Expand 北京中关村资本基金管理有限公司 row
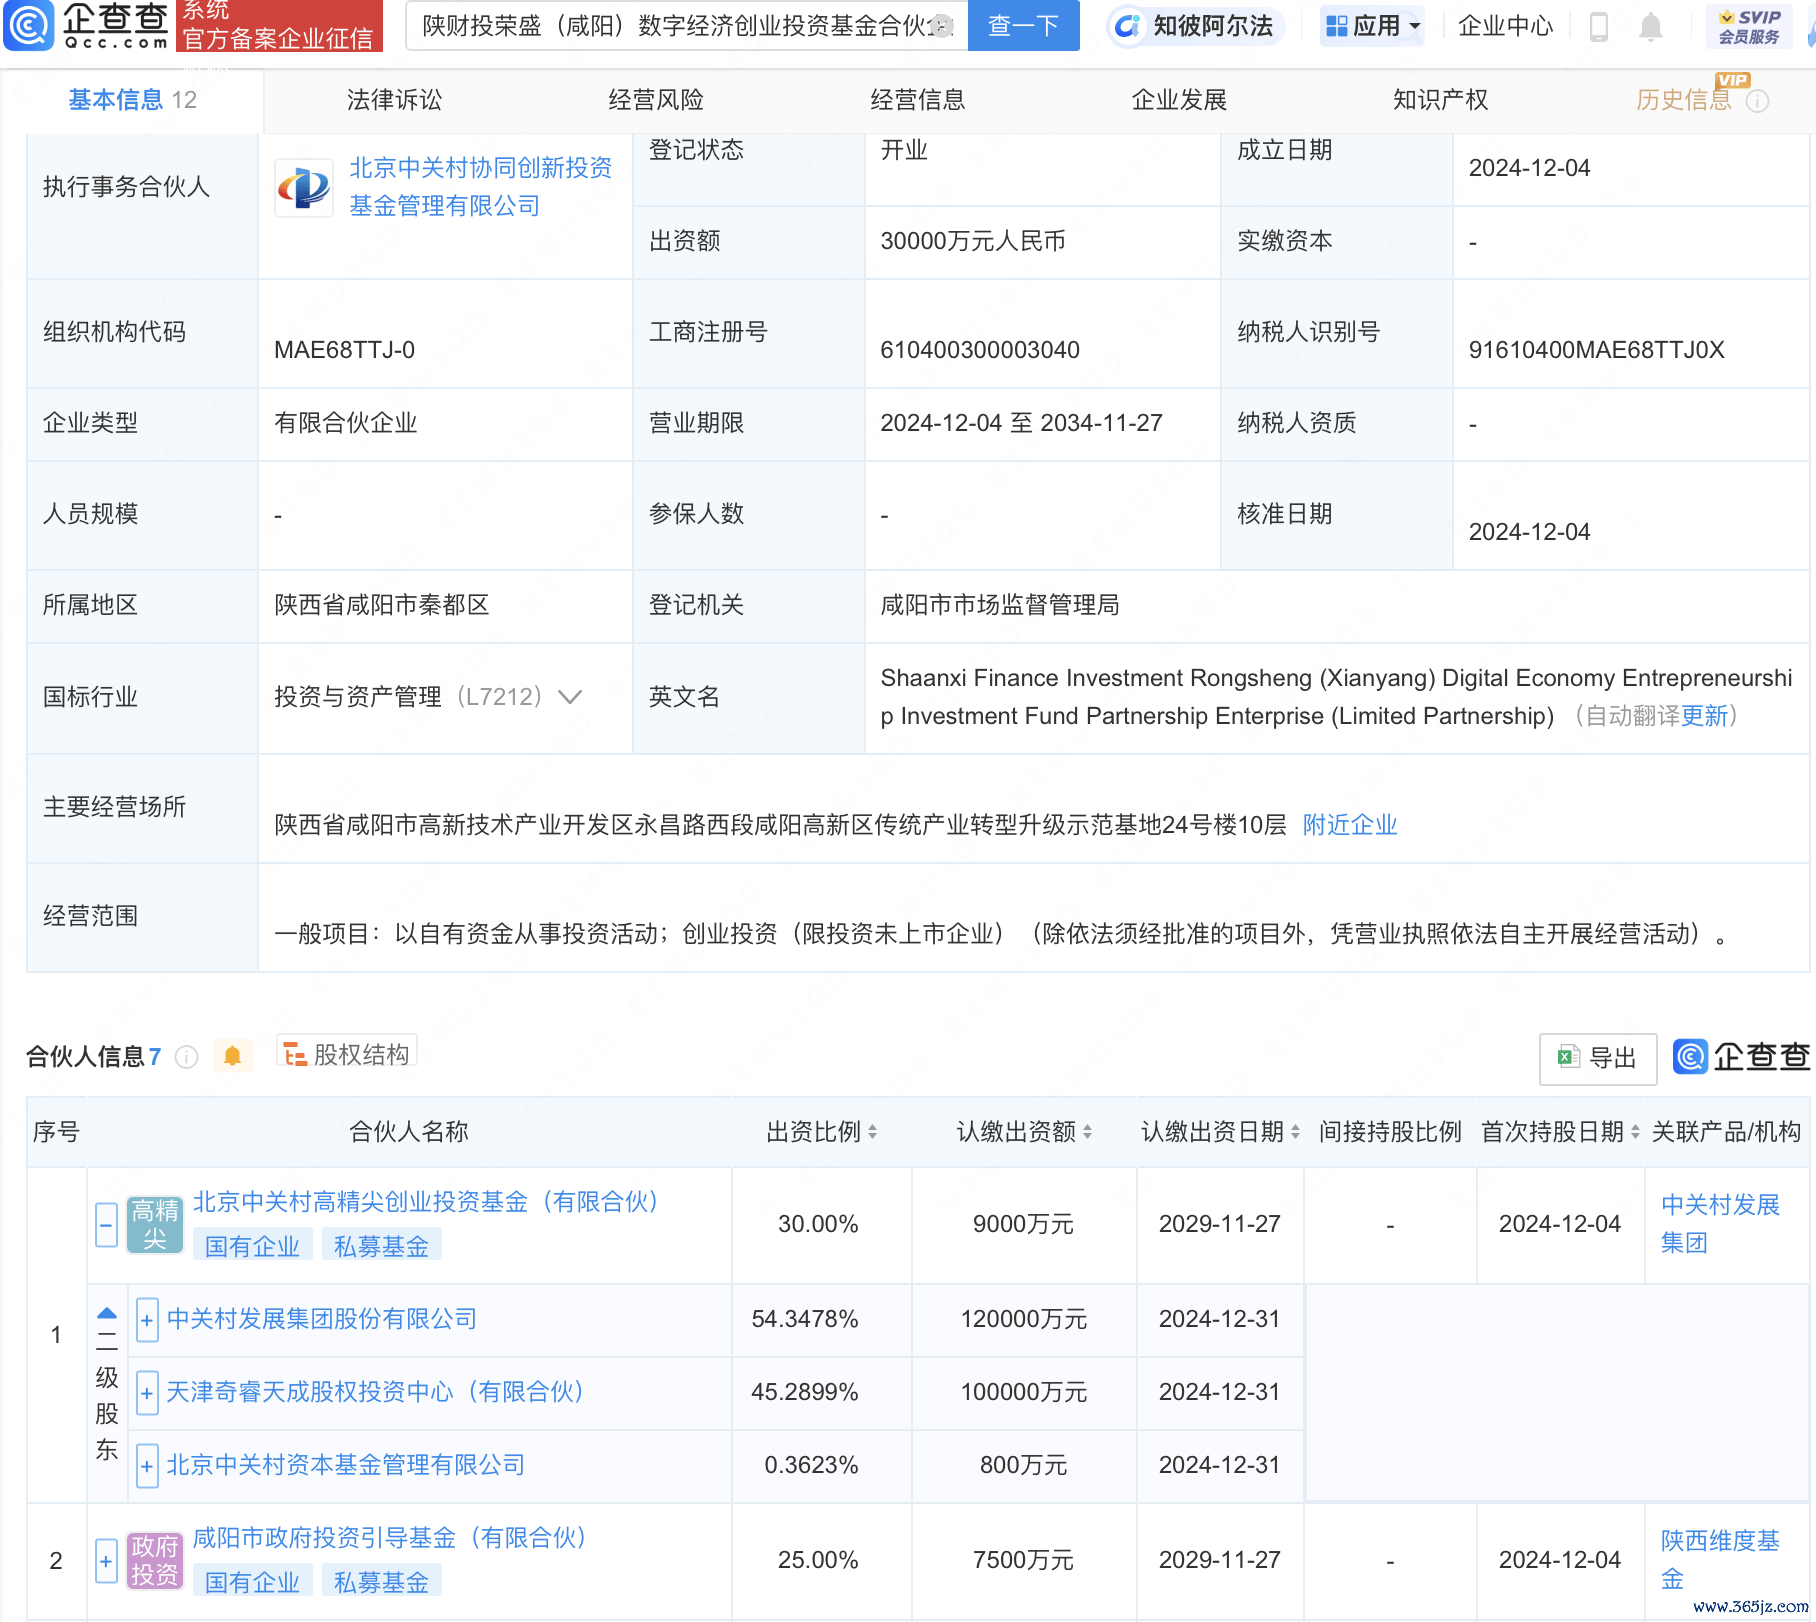1816x1622 pixels. pyautogui.click(x=147, y=1466)
